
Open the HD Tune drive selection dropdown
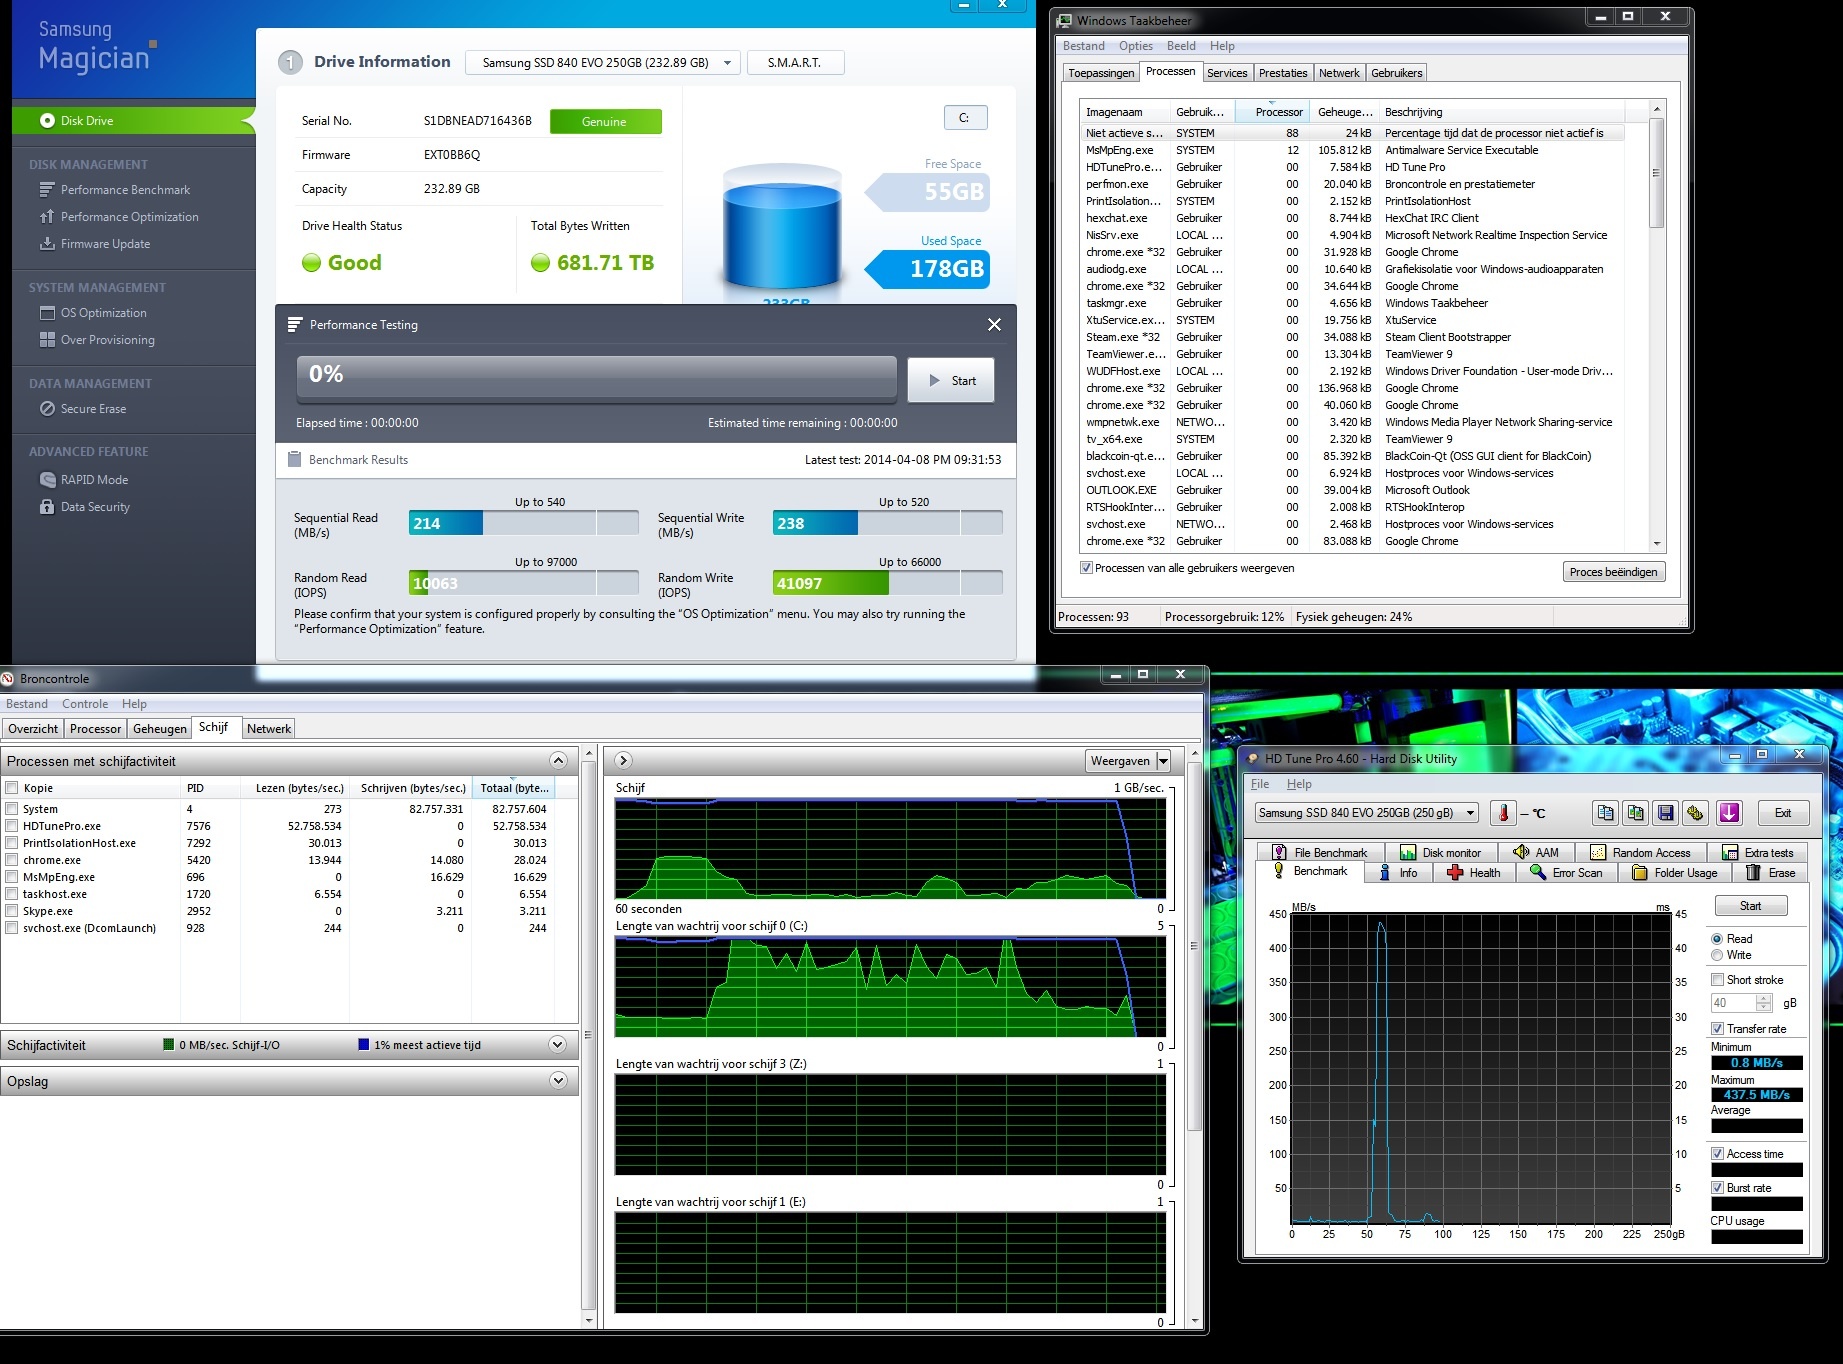click(x=1367, y=813)
